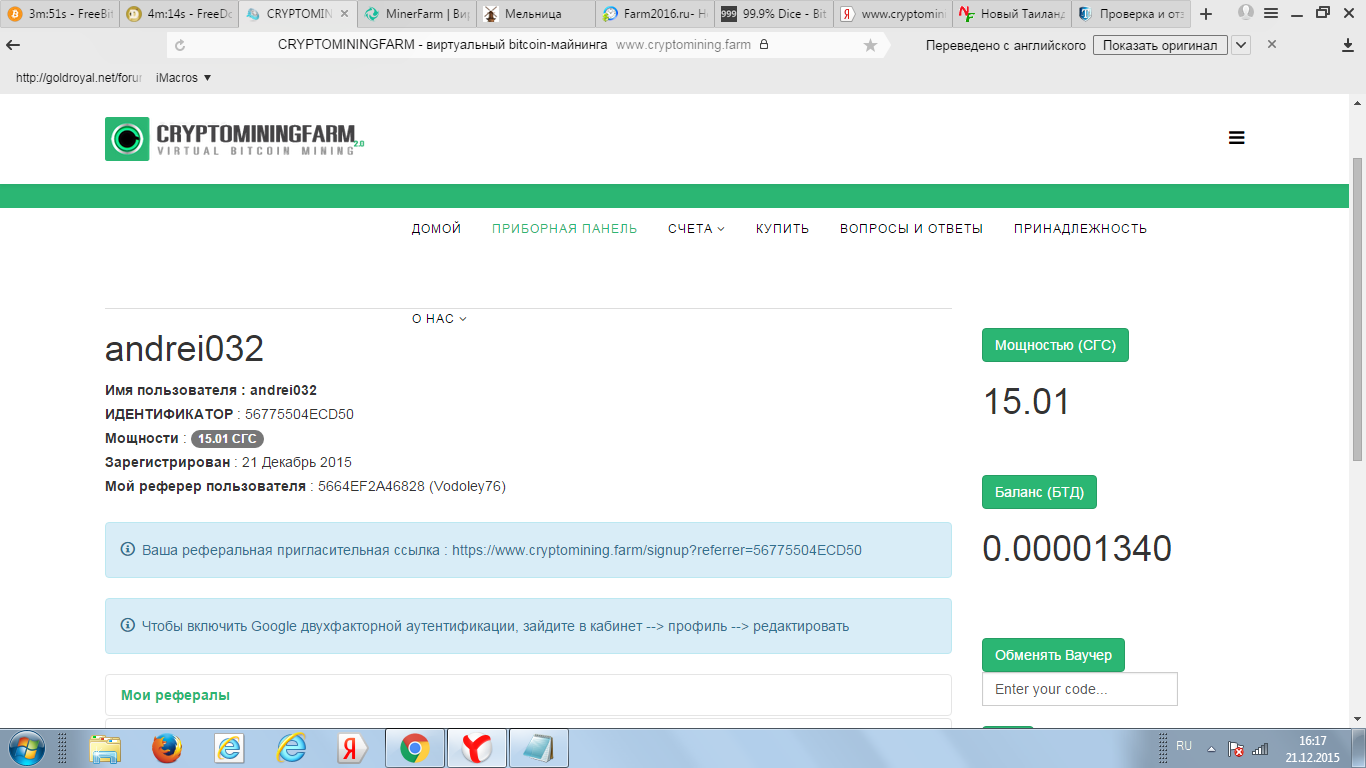This screenshot has width=1366, height=768.
Task: Click the info icon beside the Google two-factor notice
Action: pyautogui.click(x=128, y=625)
